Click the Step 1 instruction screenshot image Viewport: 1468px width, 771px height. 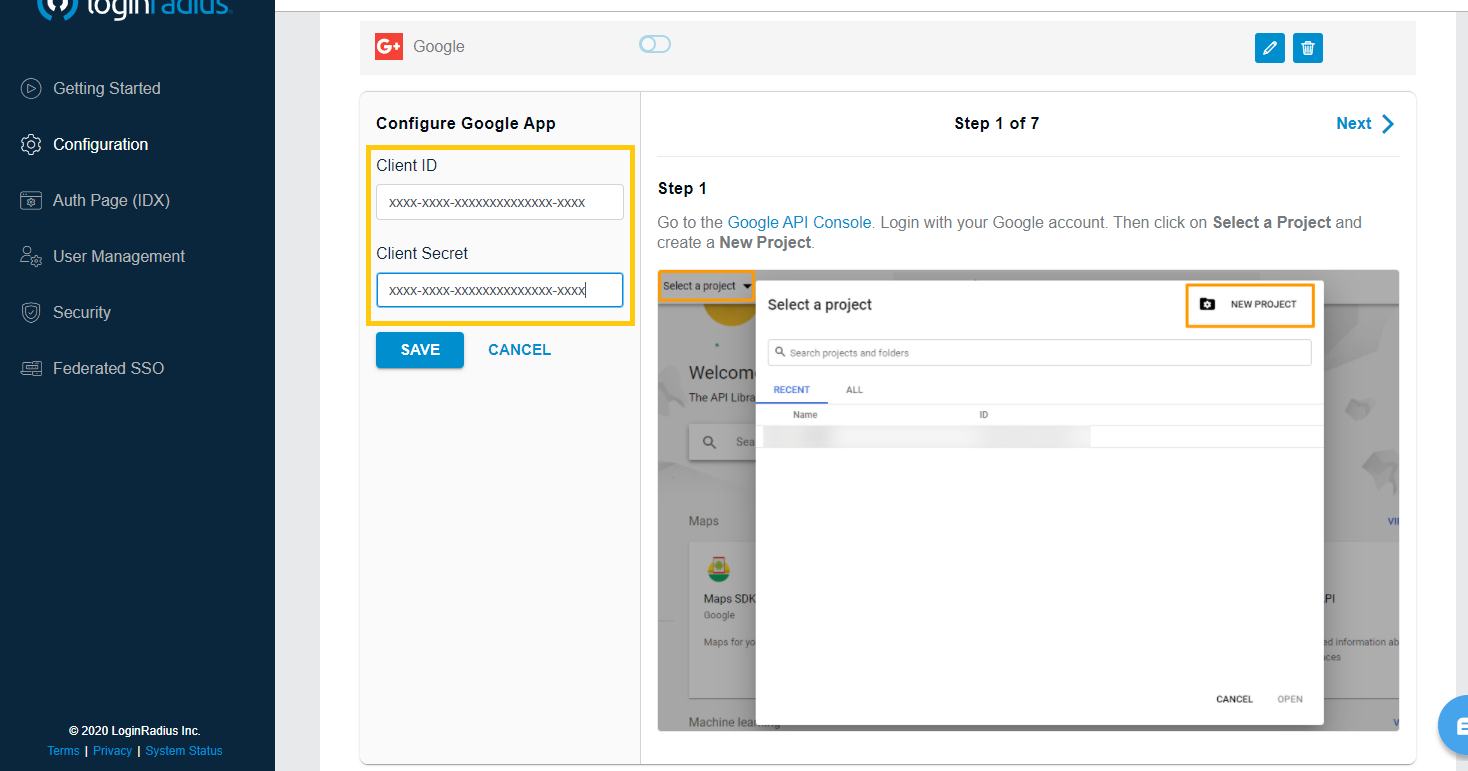coord(1027,500)
